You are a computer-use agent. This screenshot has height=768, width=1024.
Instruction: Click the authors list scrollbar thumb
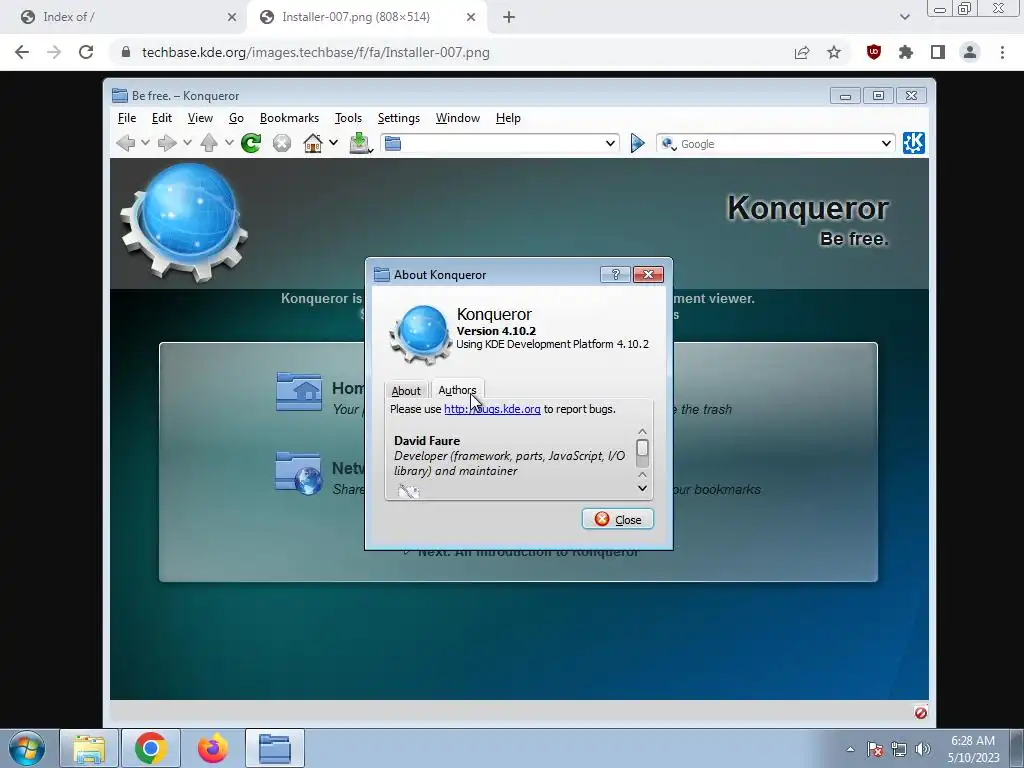[x=642, y=449]
